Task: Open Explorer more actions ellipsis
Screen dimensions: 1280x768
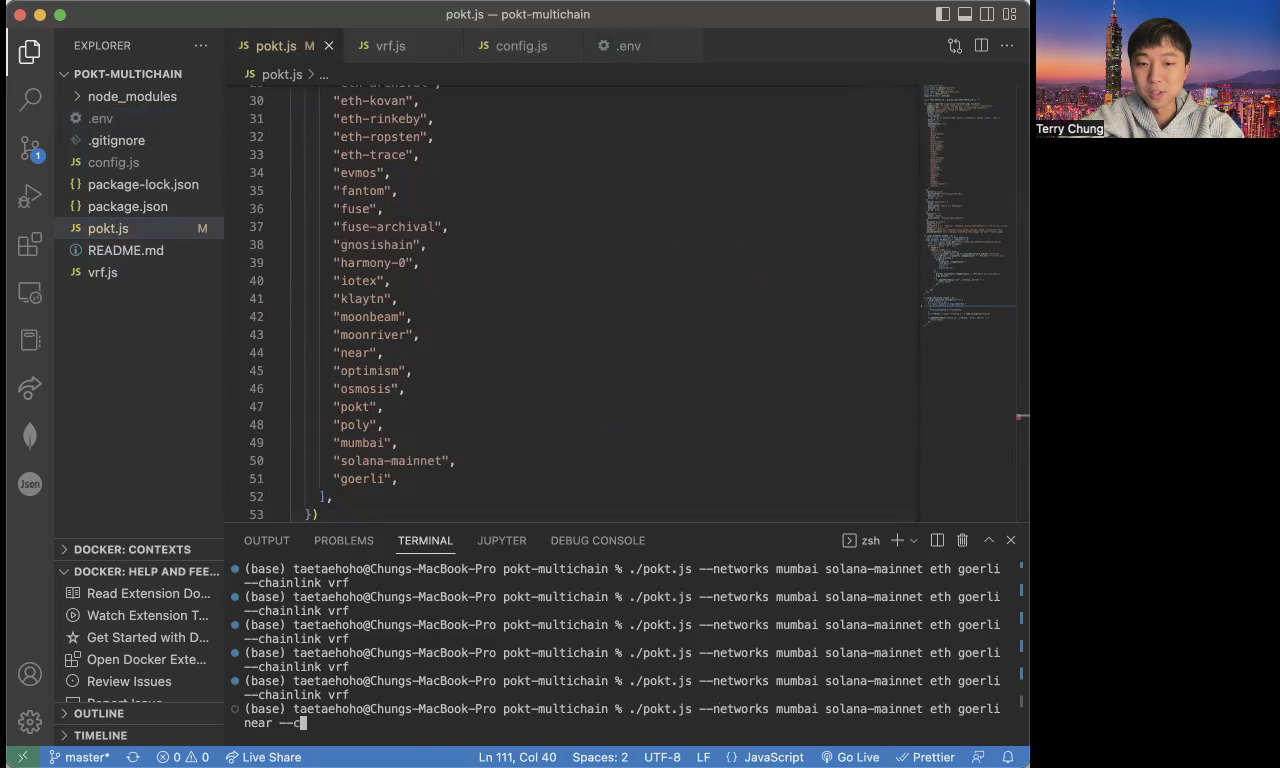Action: click(x=201, y=45)
